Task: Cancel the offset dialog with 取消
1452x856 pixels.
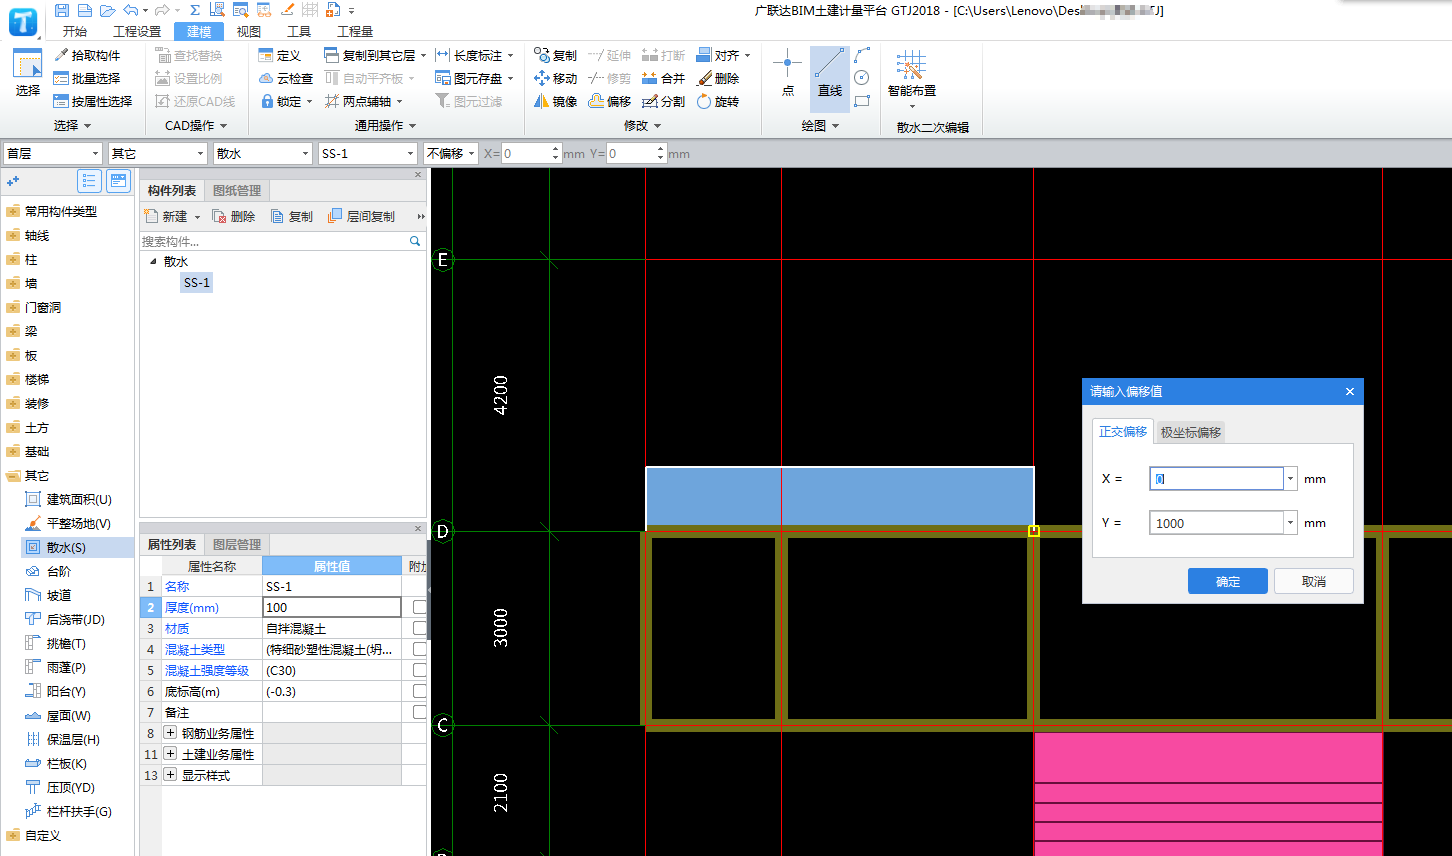Action: pyautogui.click(x=1314, y=581)
